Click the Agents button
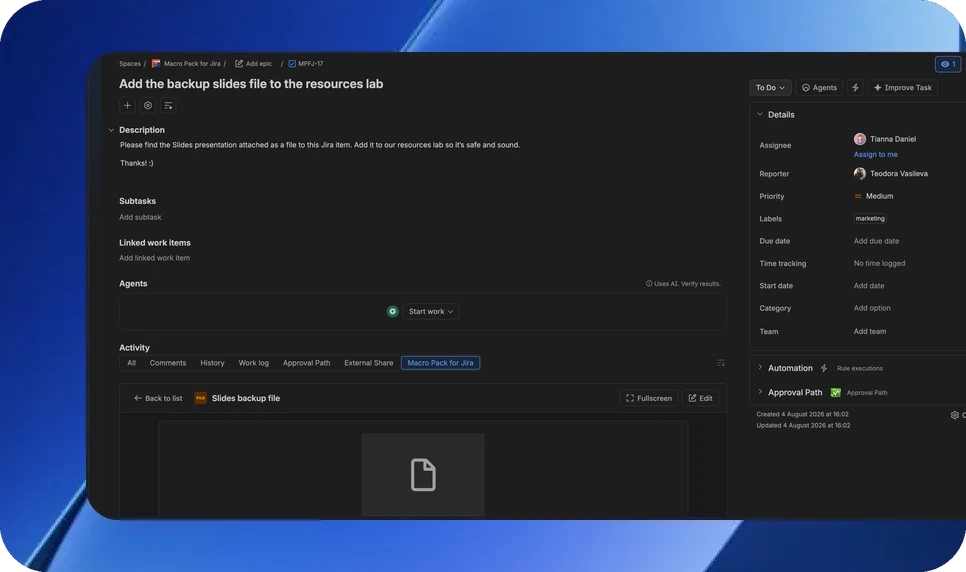The width and height of the screenshot is (966, 572). [819, 88]
